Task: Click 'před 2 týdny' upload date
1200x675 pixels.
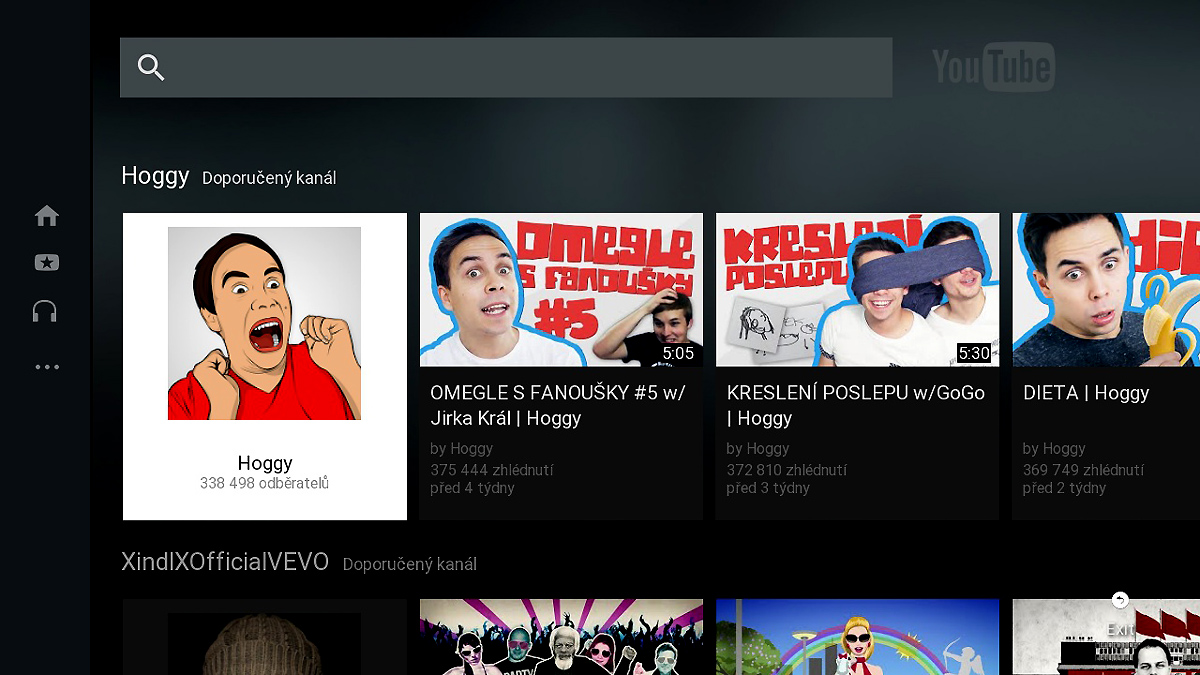Action: pos(1064,488)
